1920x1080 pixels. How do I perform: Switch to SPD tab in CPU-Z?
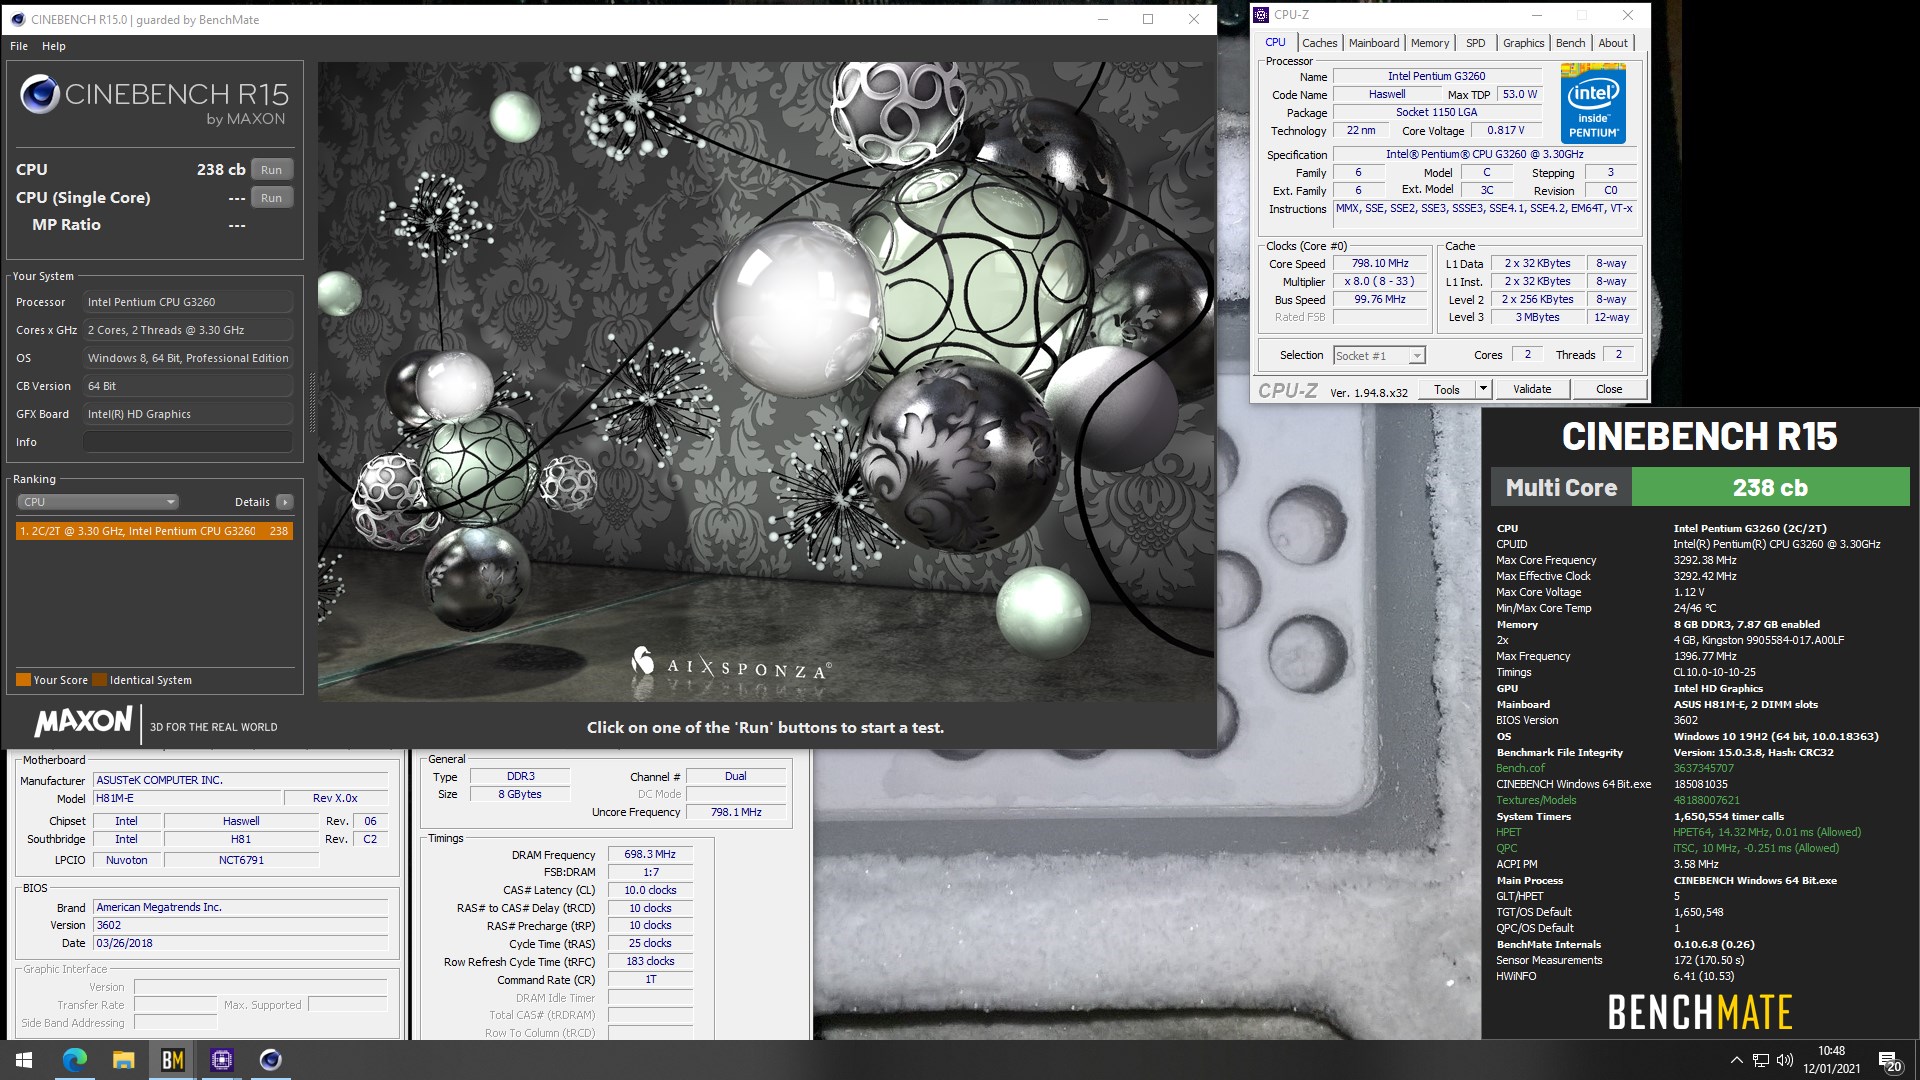[x=1475, y=43]
